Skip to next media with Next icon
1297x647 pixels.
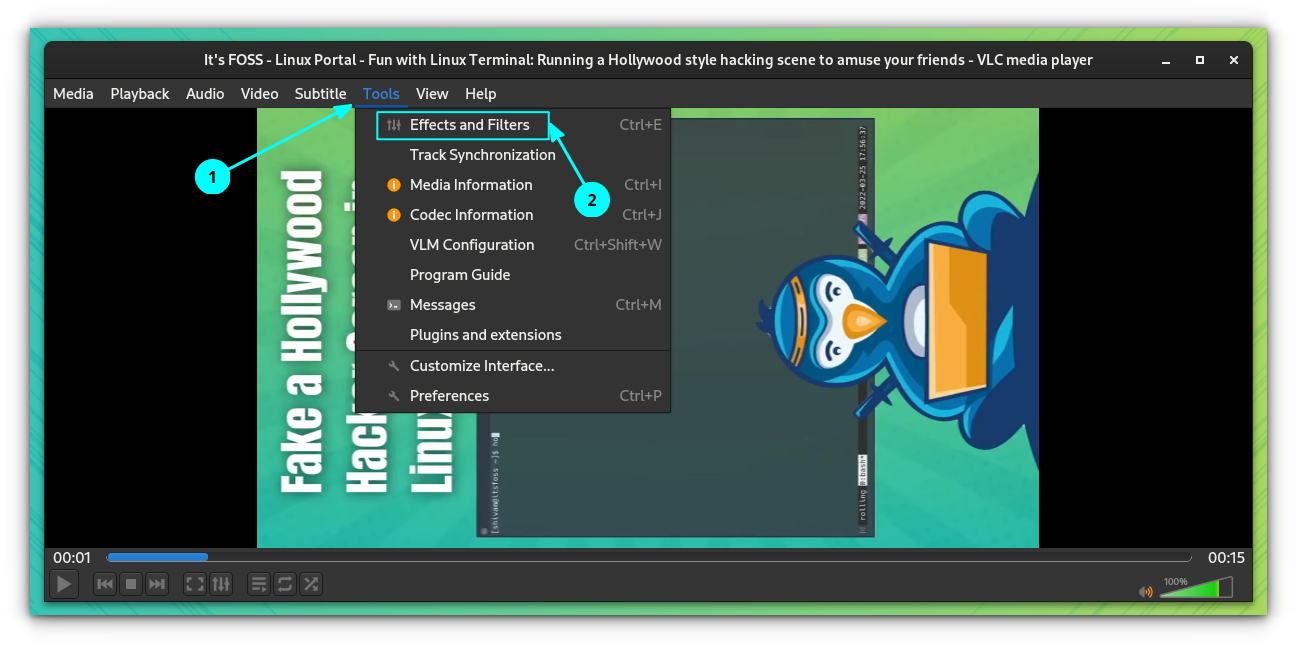pos(157,583)
